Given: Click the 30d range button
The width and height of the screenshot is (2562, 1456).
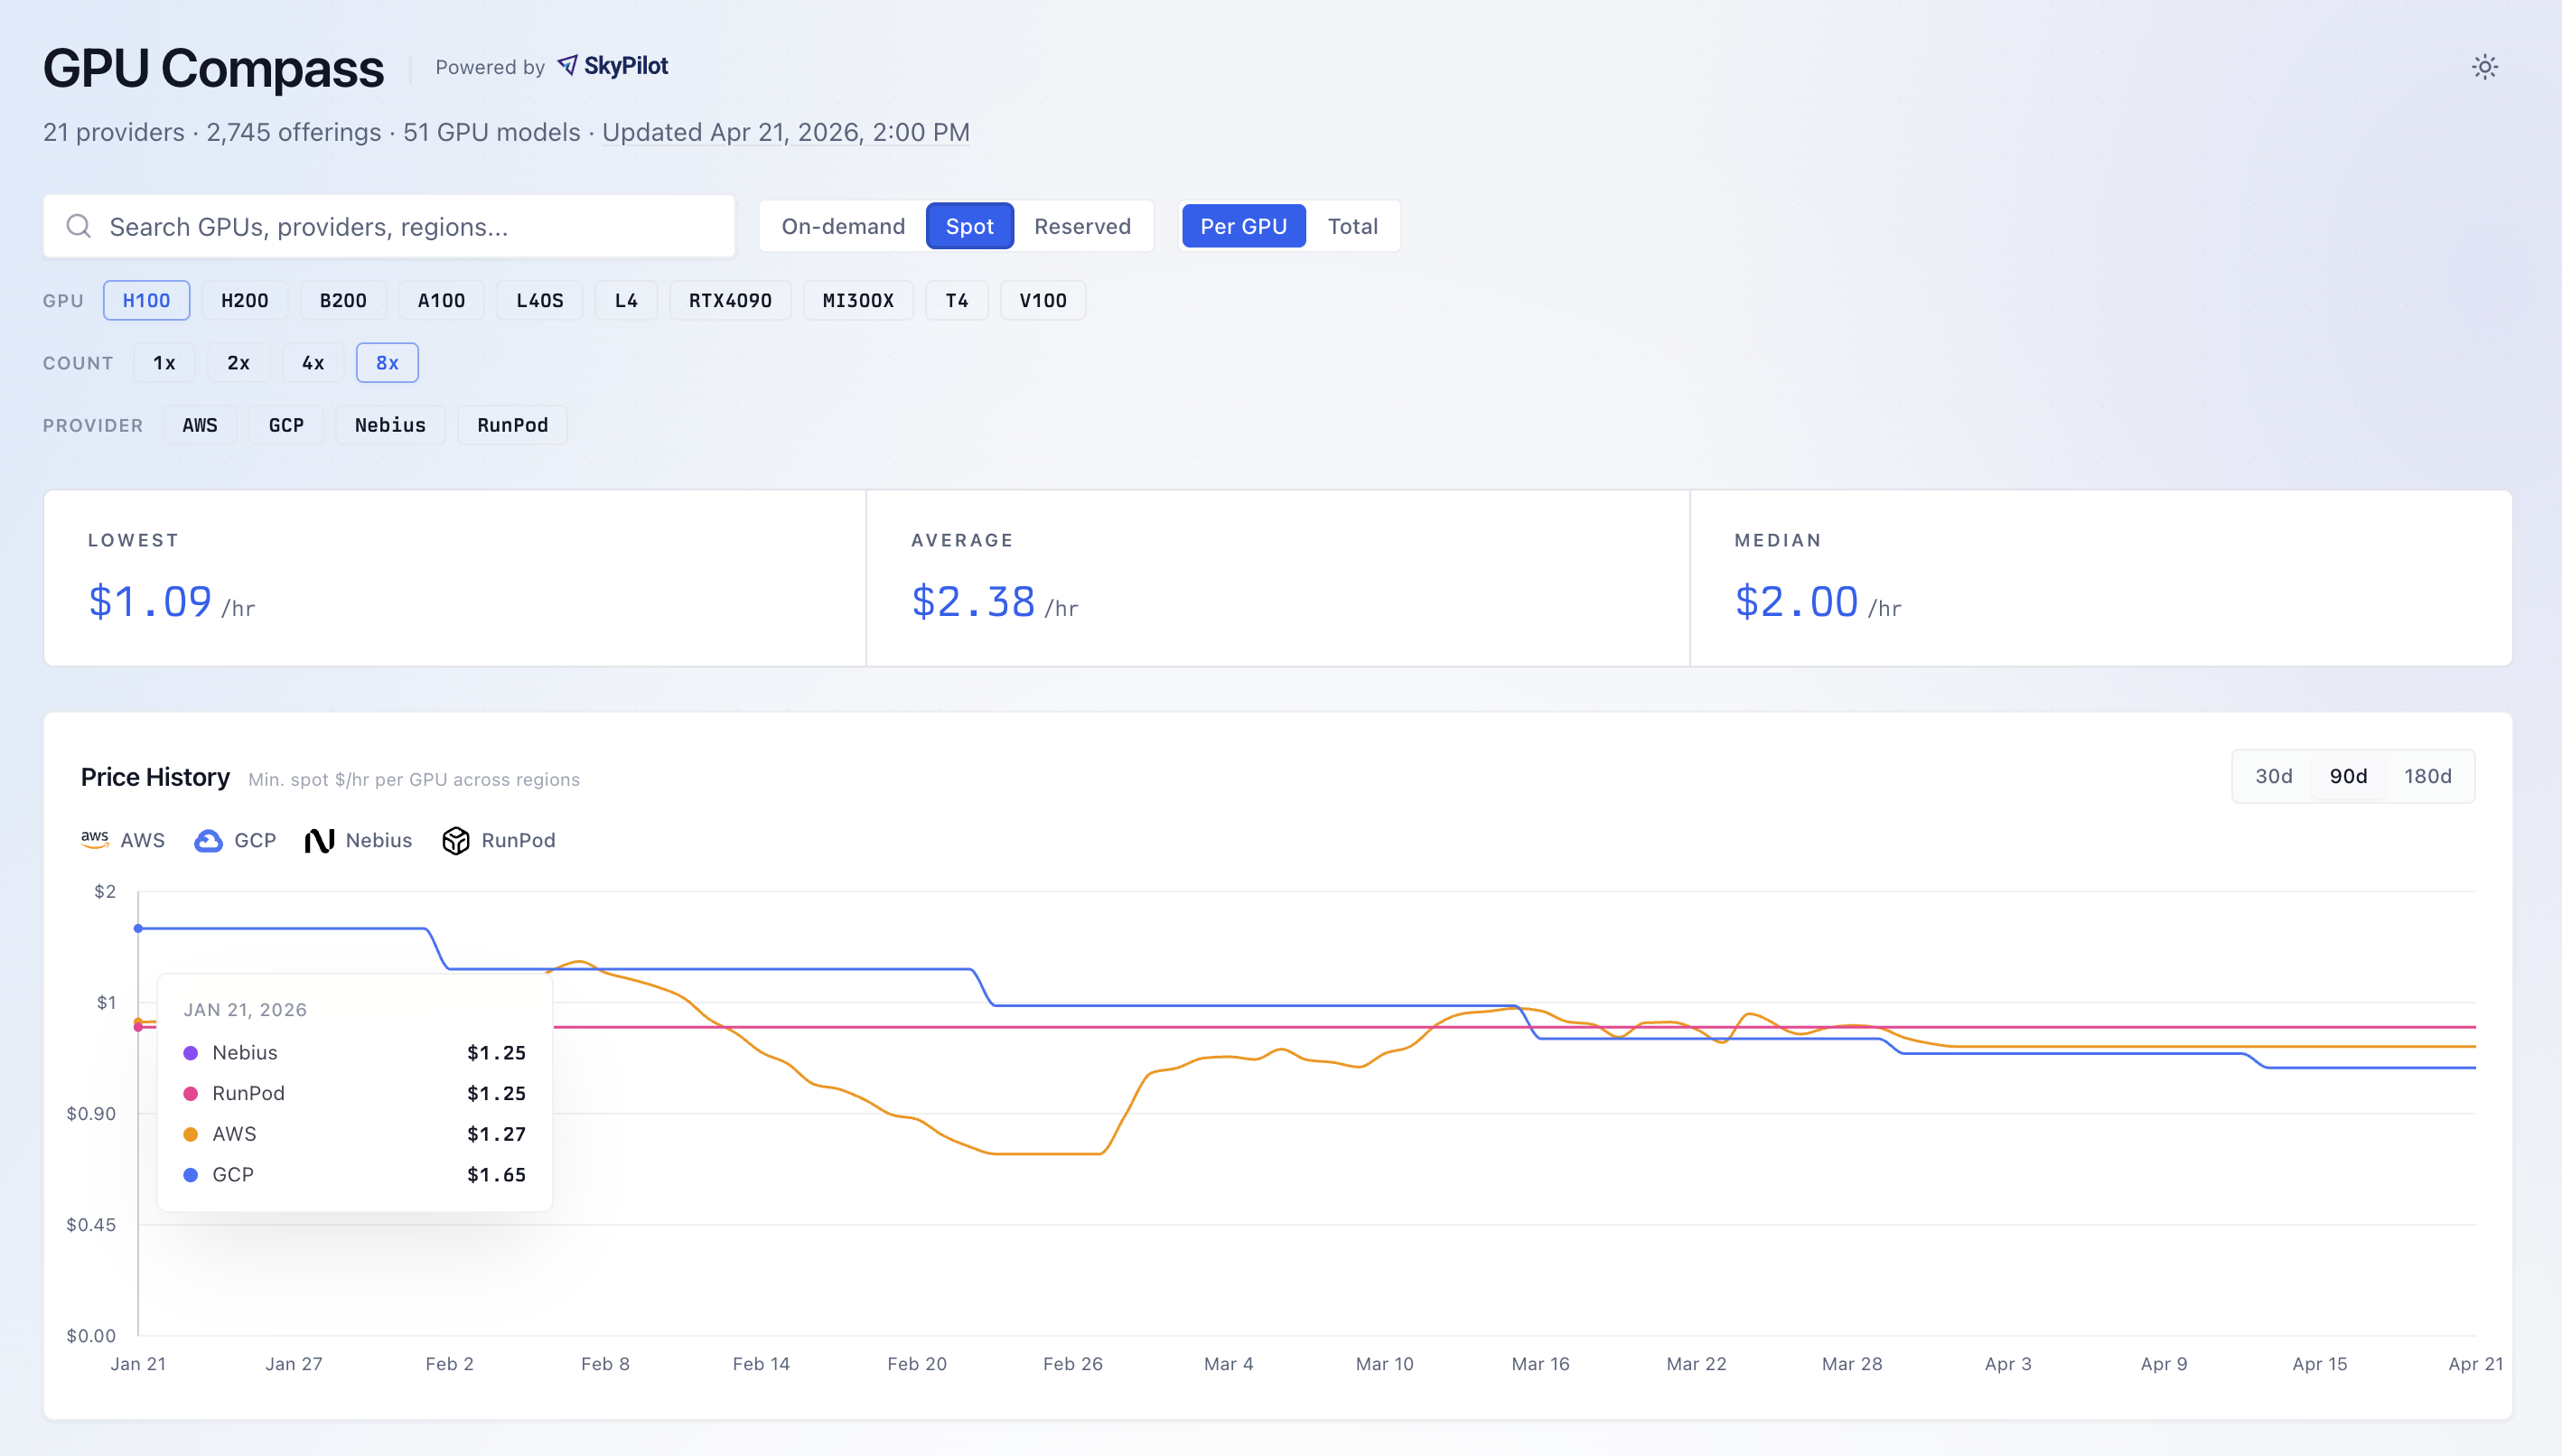Looking at the screenshot, I should tap(2274, 775).
